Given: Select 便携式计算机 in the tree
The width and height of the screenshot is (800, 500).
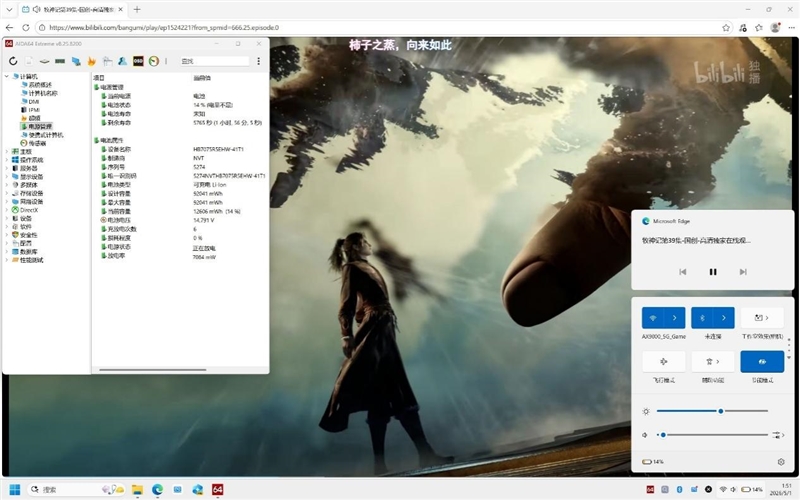Looking at the screenshot, I should pos(46,135).
